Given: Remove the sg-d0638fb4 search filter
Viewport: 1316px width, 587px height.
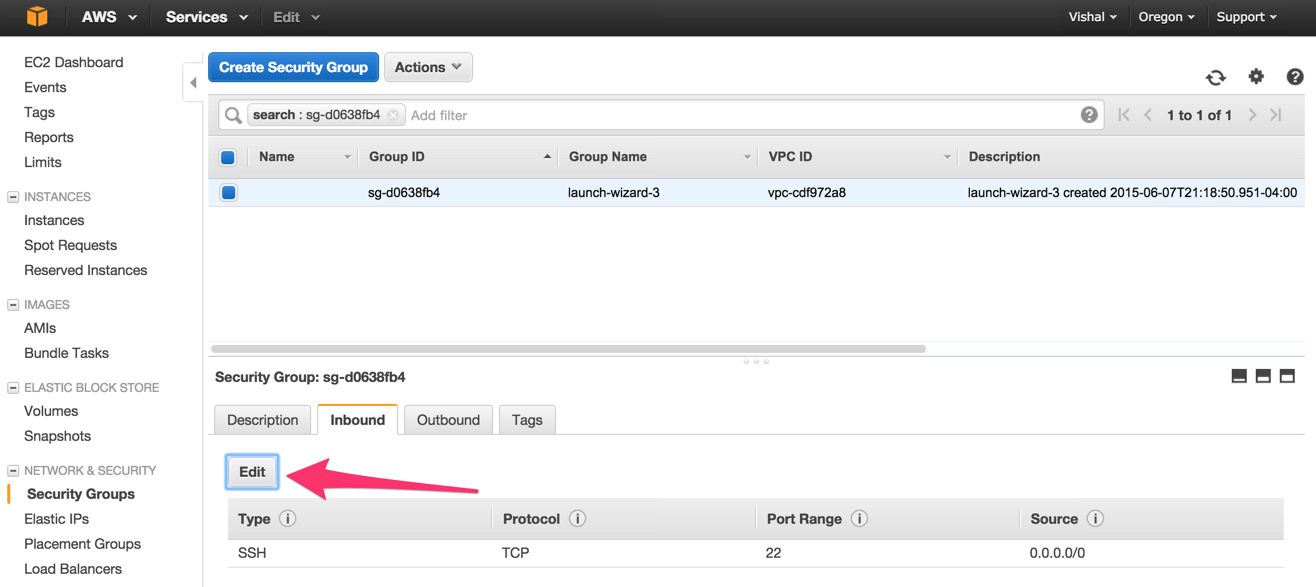Looking at the screenshot, I should point(394,115).
